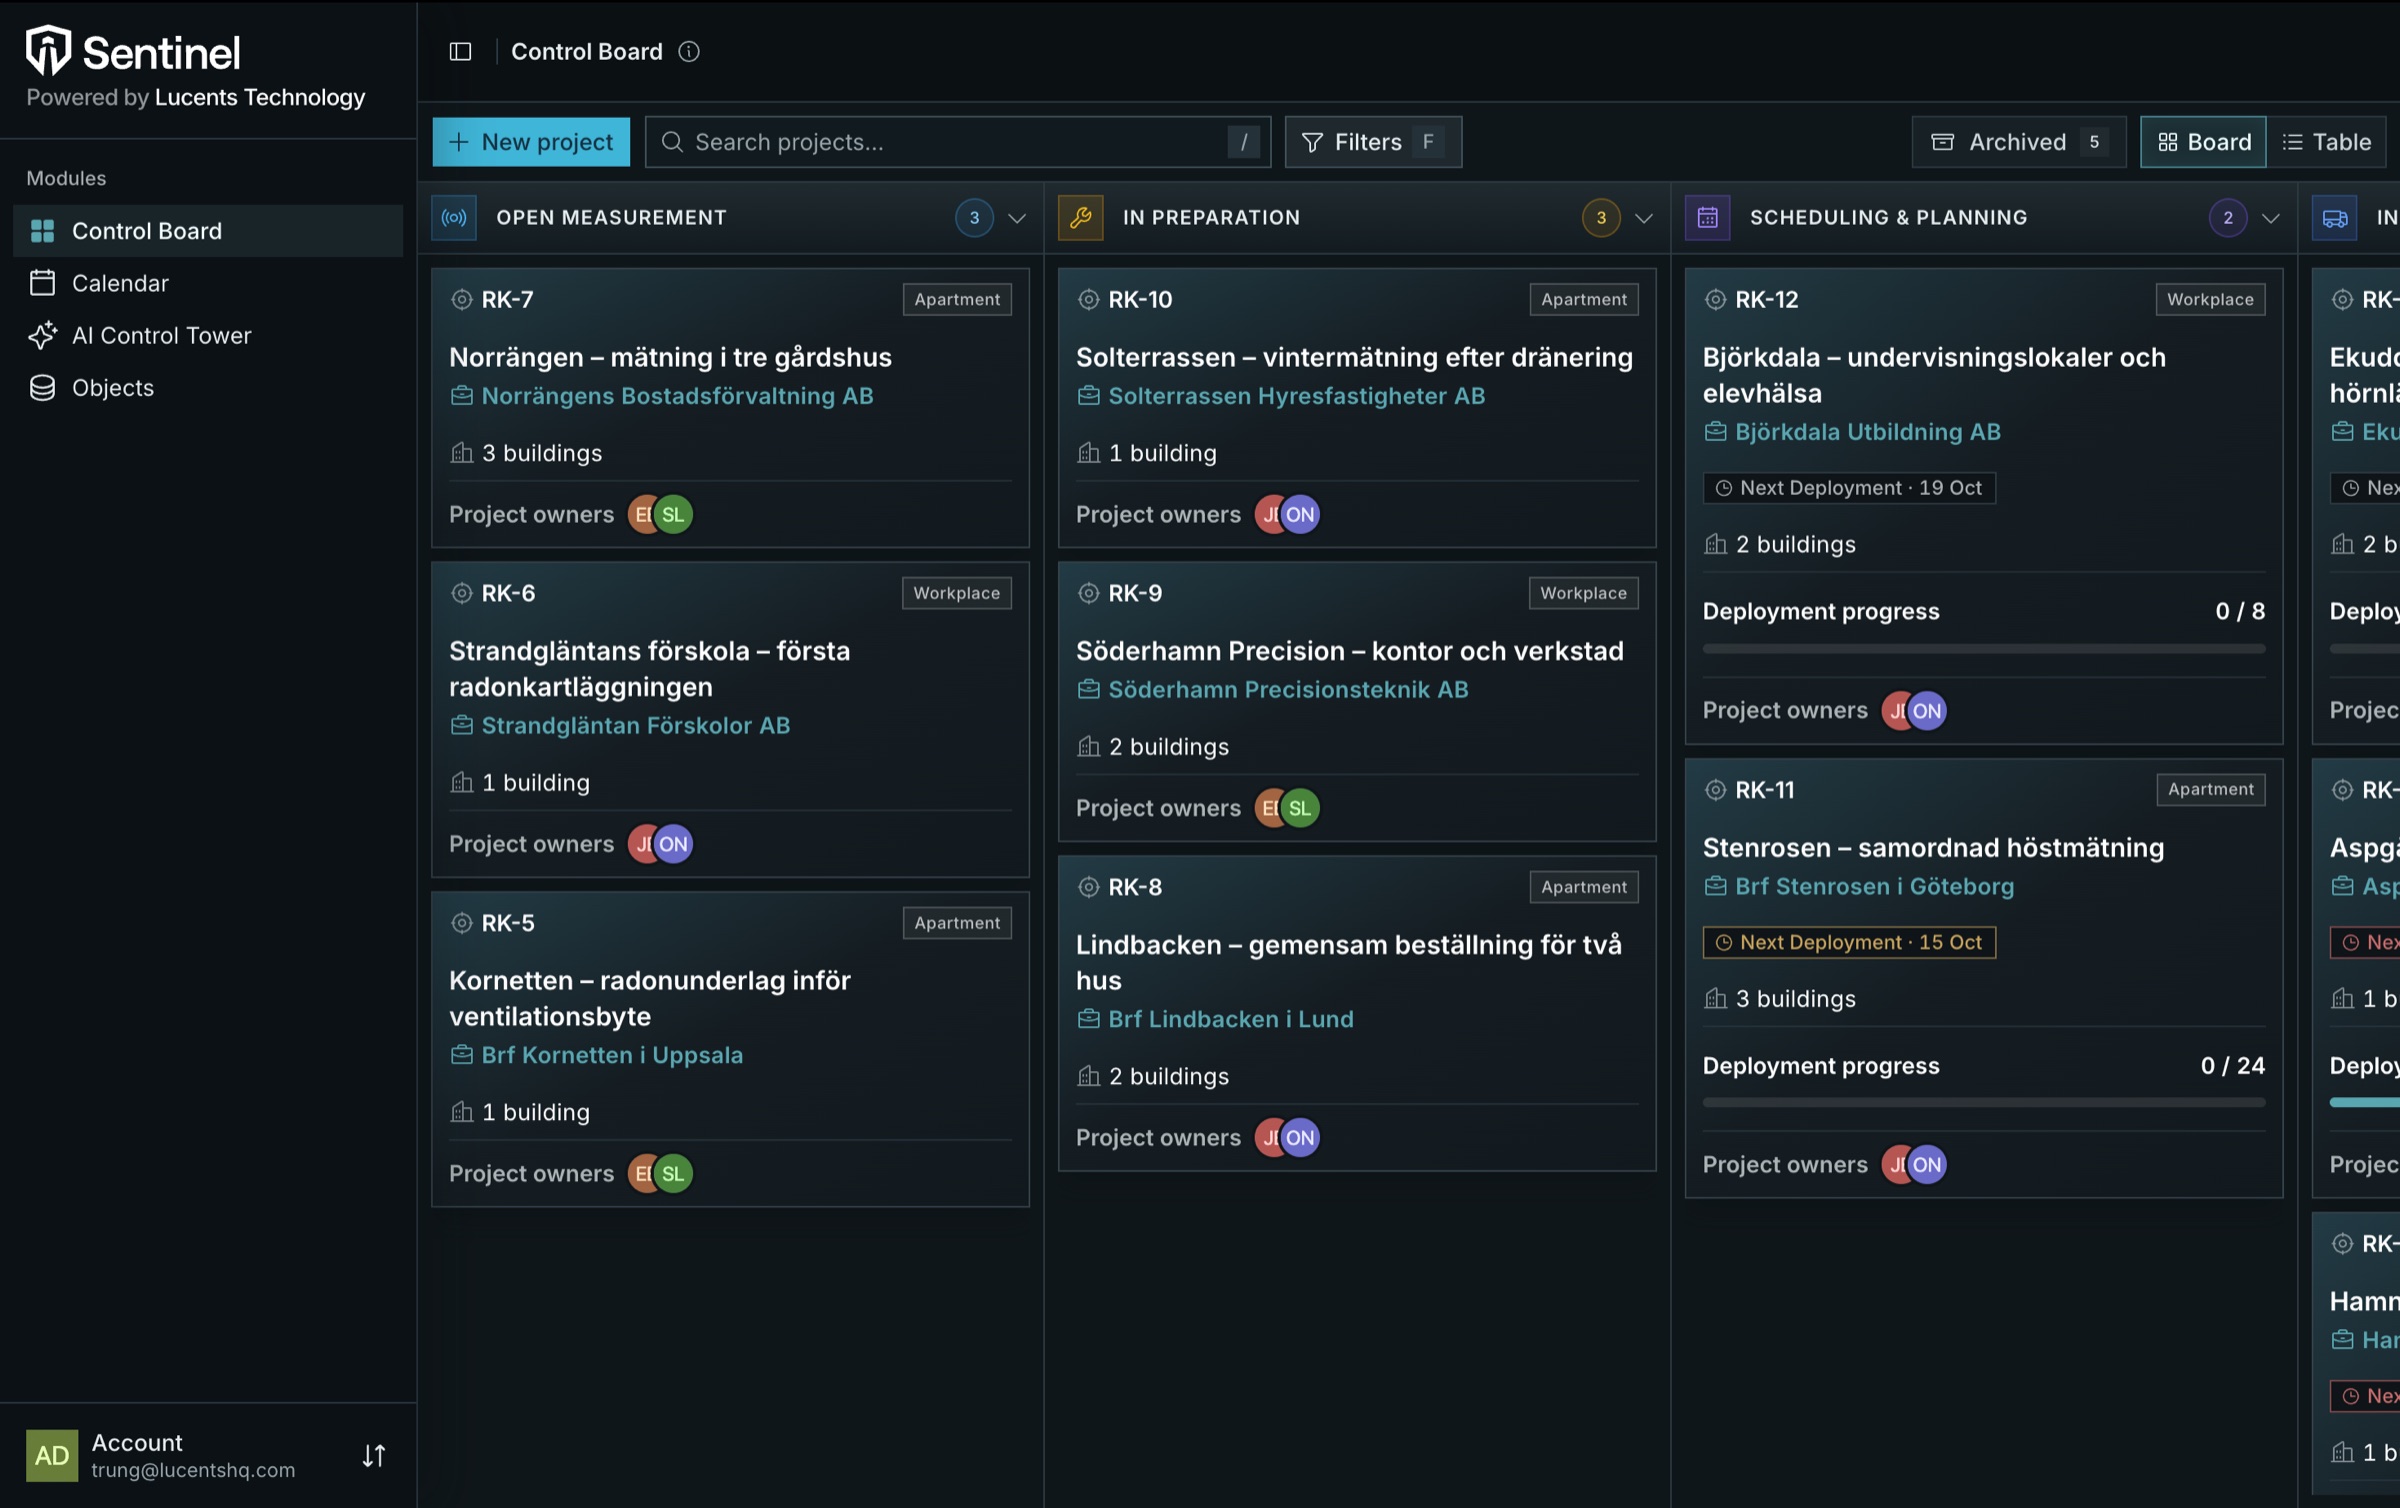Collapse the Open Measurement column
The width and height of the screenshot is (2400, 1508).
[x=1017, y=218]
